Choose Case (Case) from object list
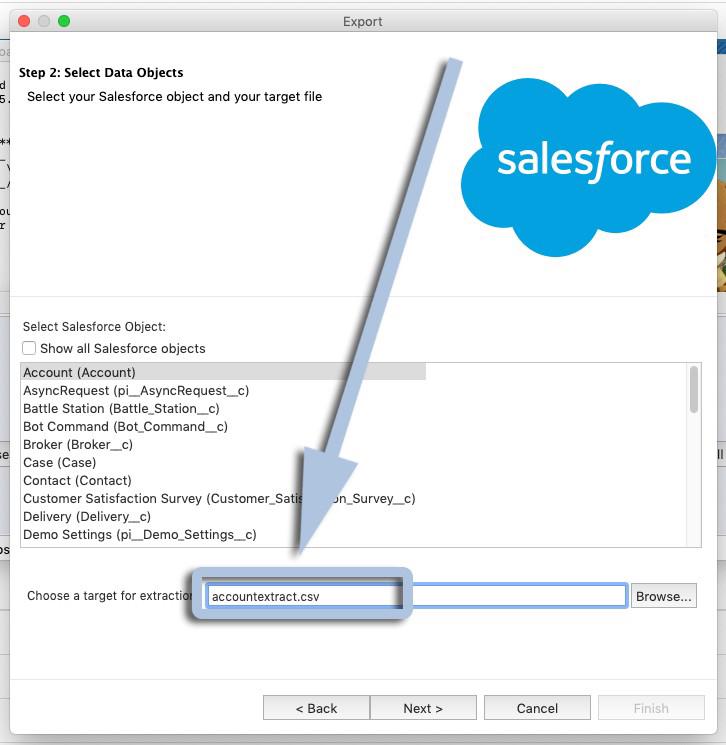The height and width of the screenshot is (745, 726). (60, 463)
